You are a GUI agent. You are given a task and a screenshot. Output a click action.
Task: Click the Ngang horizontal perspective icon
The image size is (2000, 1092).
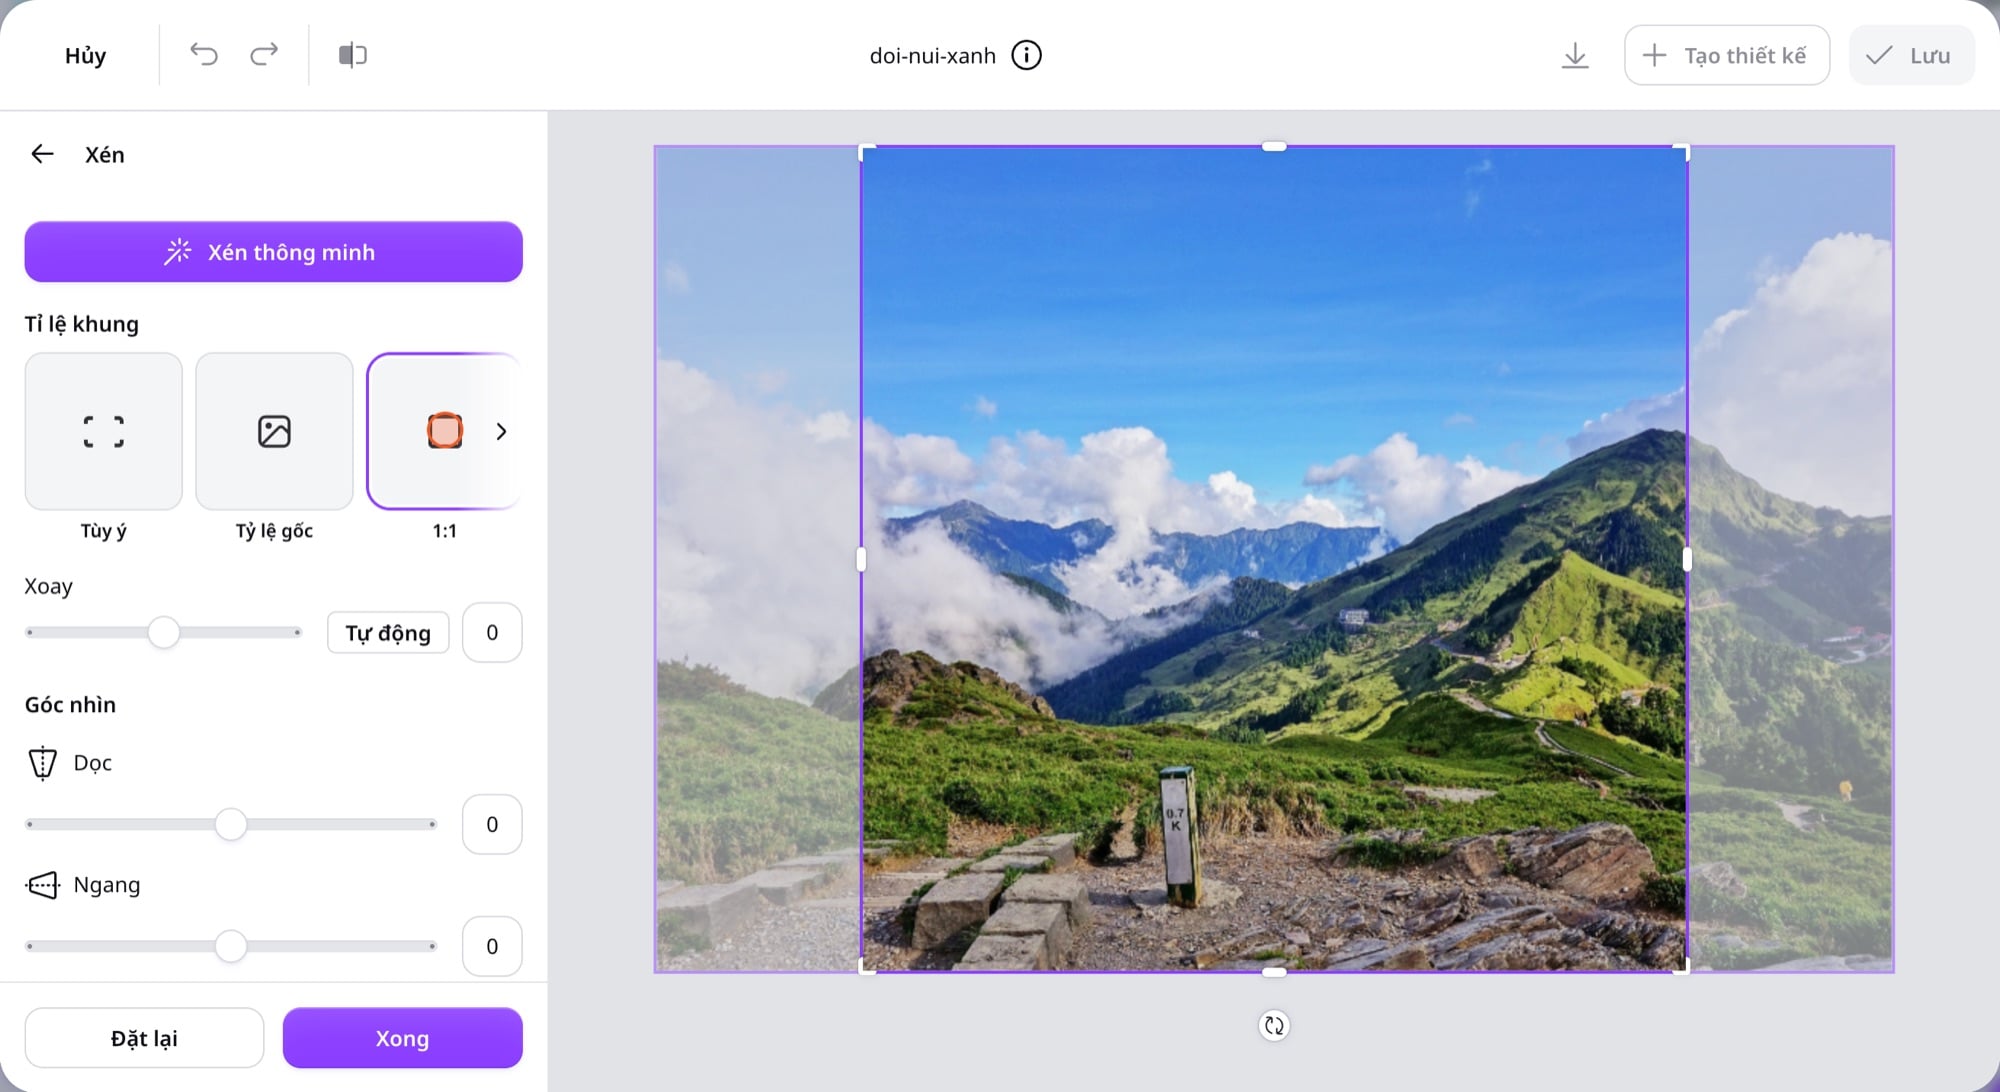pos(42,885)
